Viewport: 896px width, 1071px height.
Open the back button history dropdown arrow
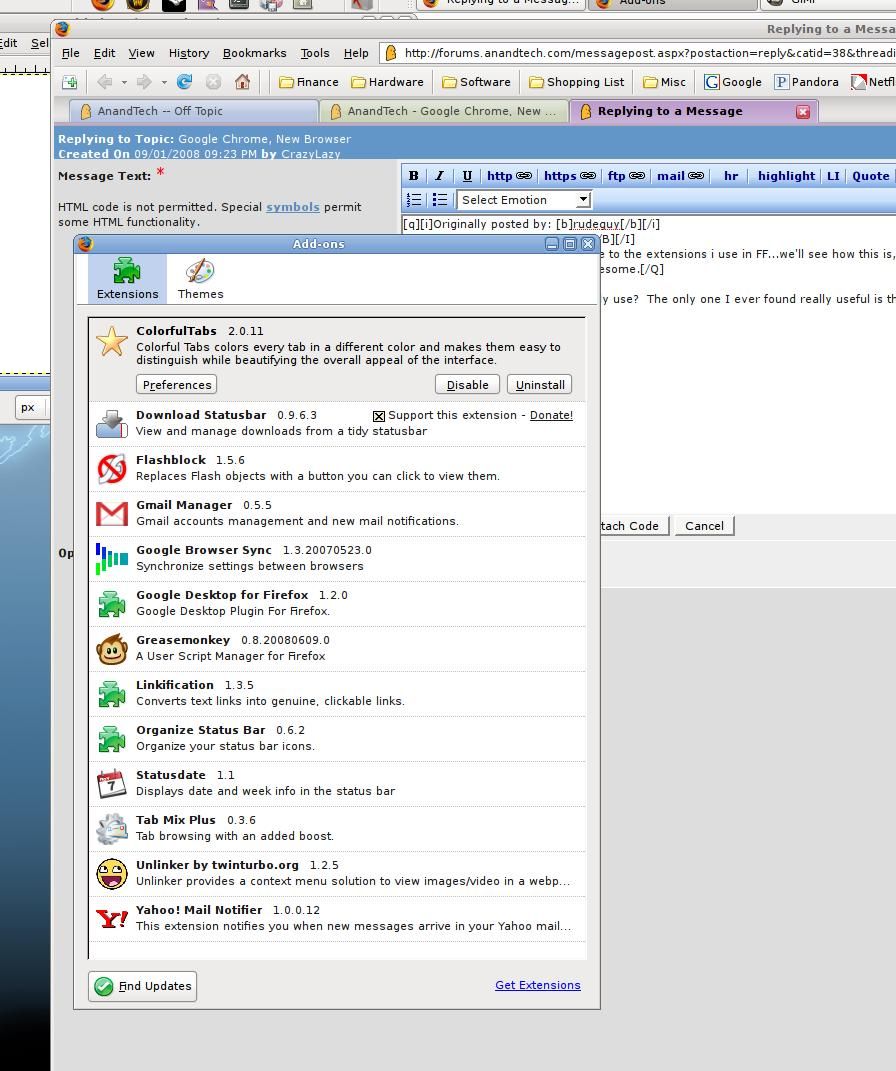tap(124, 83)
